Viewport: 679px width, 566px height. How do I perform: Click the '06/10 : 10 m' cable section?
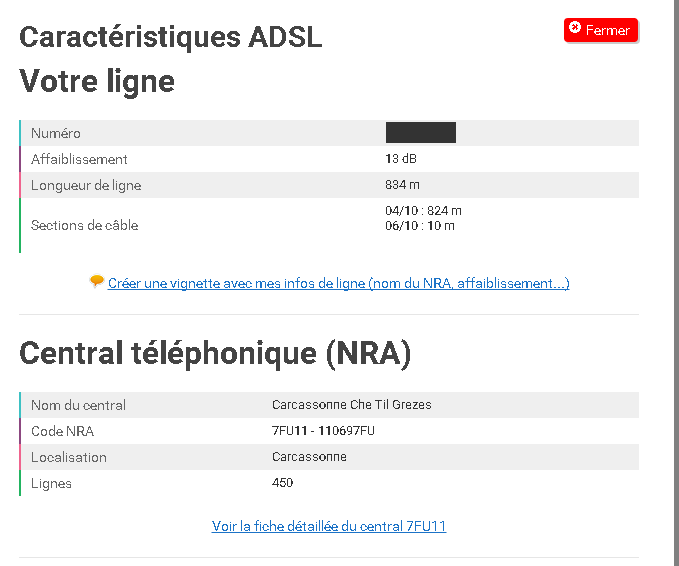pyautogui.click(x=419, y=226)
